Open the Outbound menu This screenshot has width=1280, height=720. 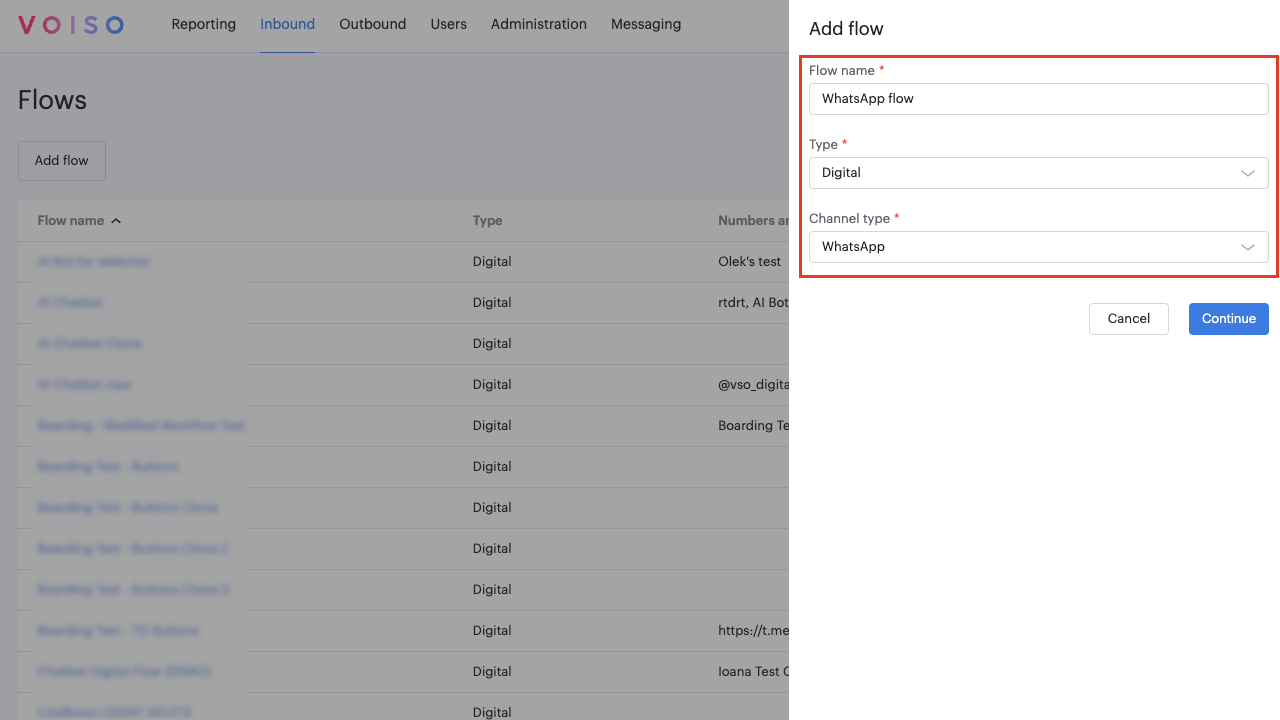[x=373, y=24]
